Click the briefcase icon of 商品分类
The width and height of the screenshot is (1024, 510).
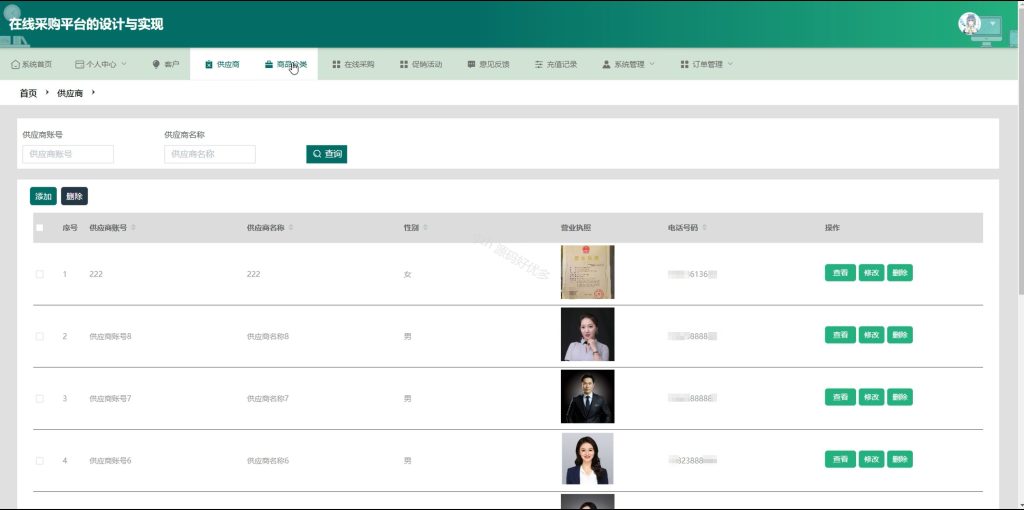(x=268, y=65)
